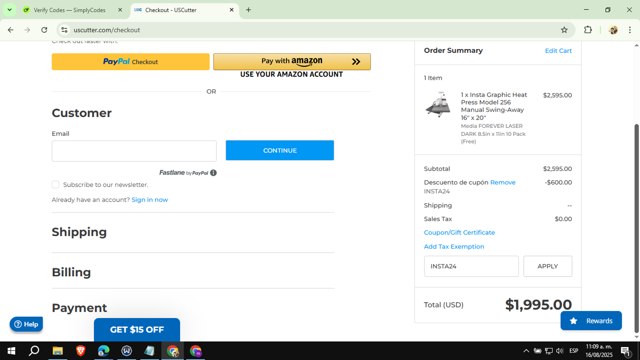Open the ESP language indicator

click(x=573, y=351)
